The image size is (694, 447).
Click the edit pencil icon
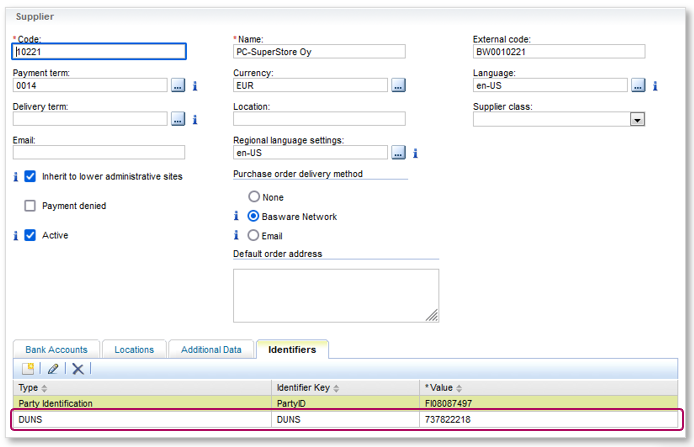pos(54,369)
